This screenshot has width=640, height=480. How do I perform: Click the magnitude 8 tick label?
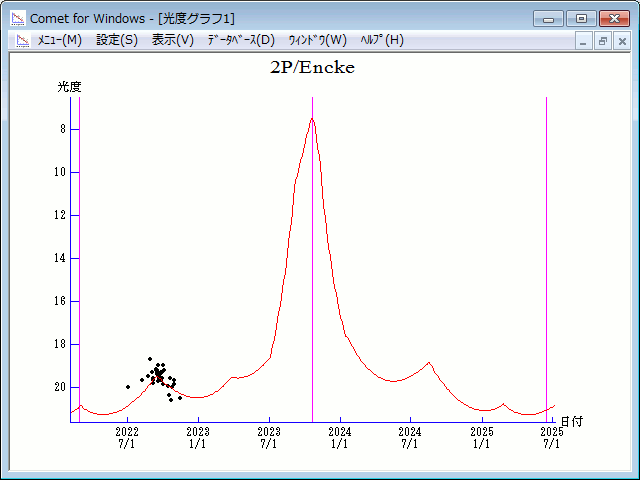pyautogui.click(x=62, y=129)
